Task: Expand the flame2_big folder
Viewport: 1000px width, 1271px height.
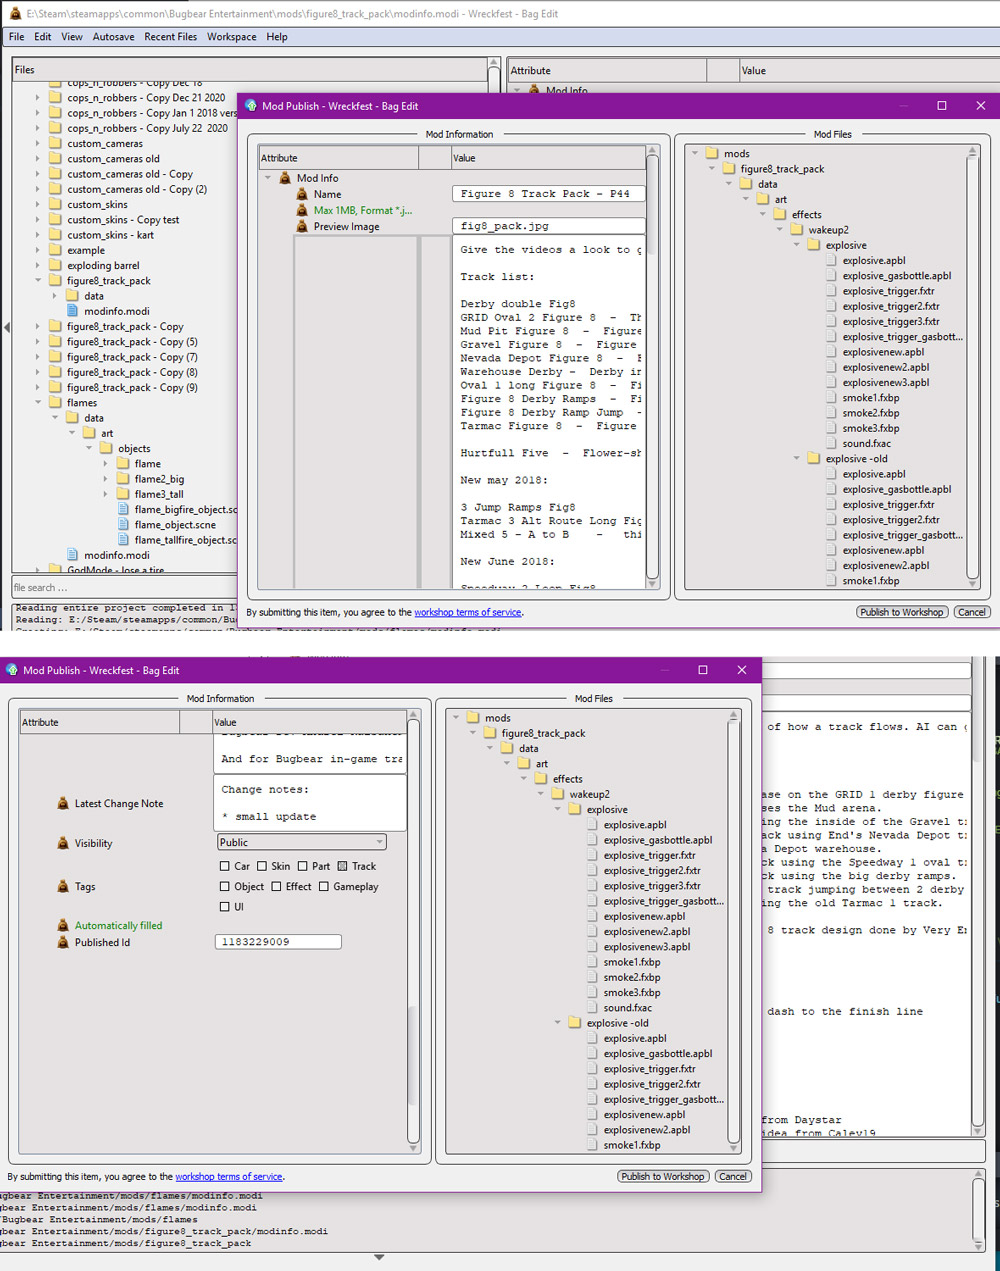Action: point(106,479)
